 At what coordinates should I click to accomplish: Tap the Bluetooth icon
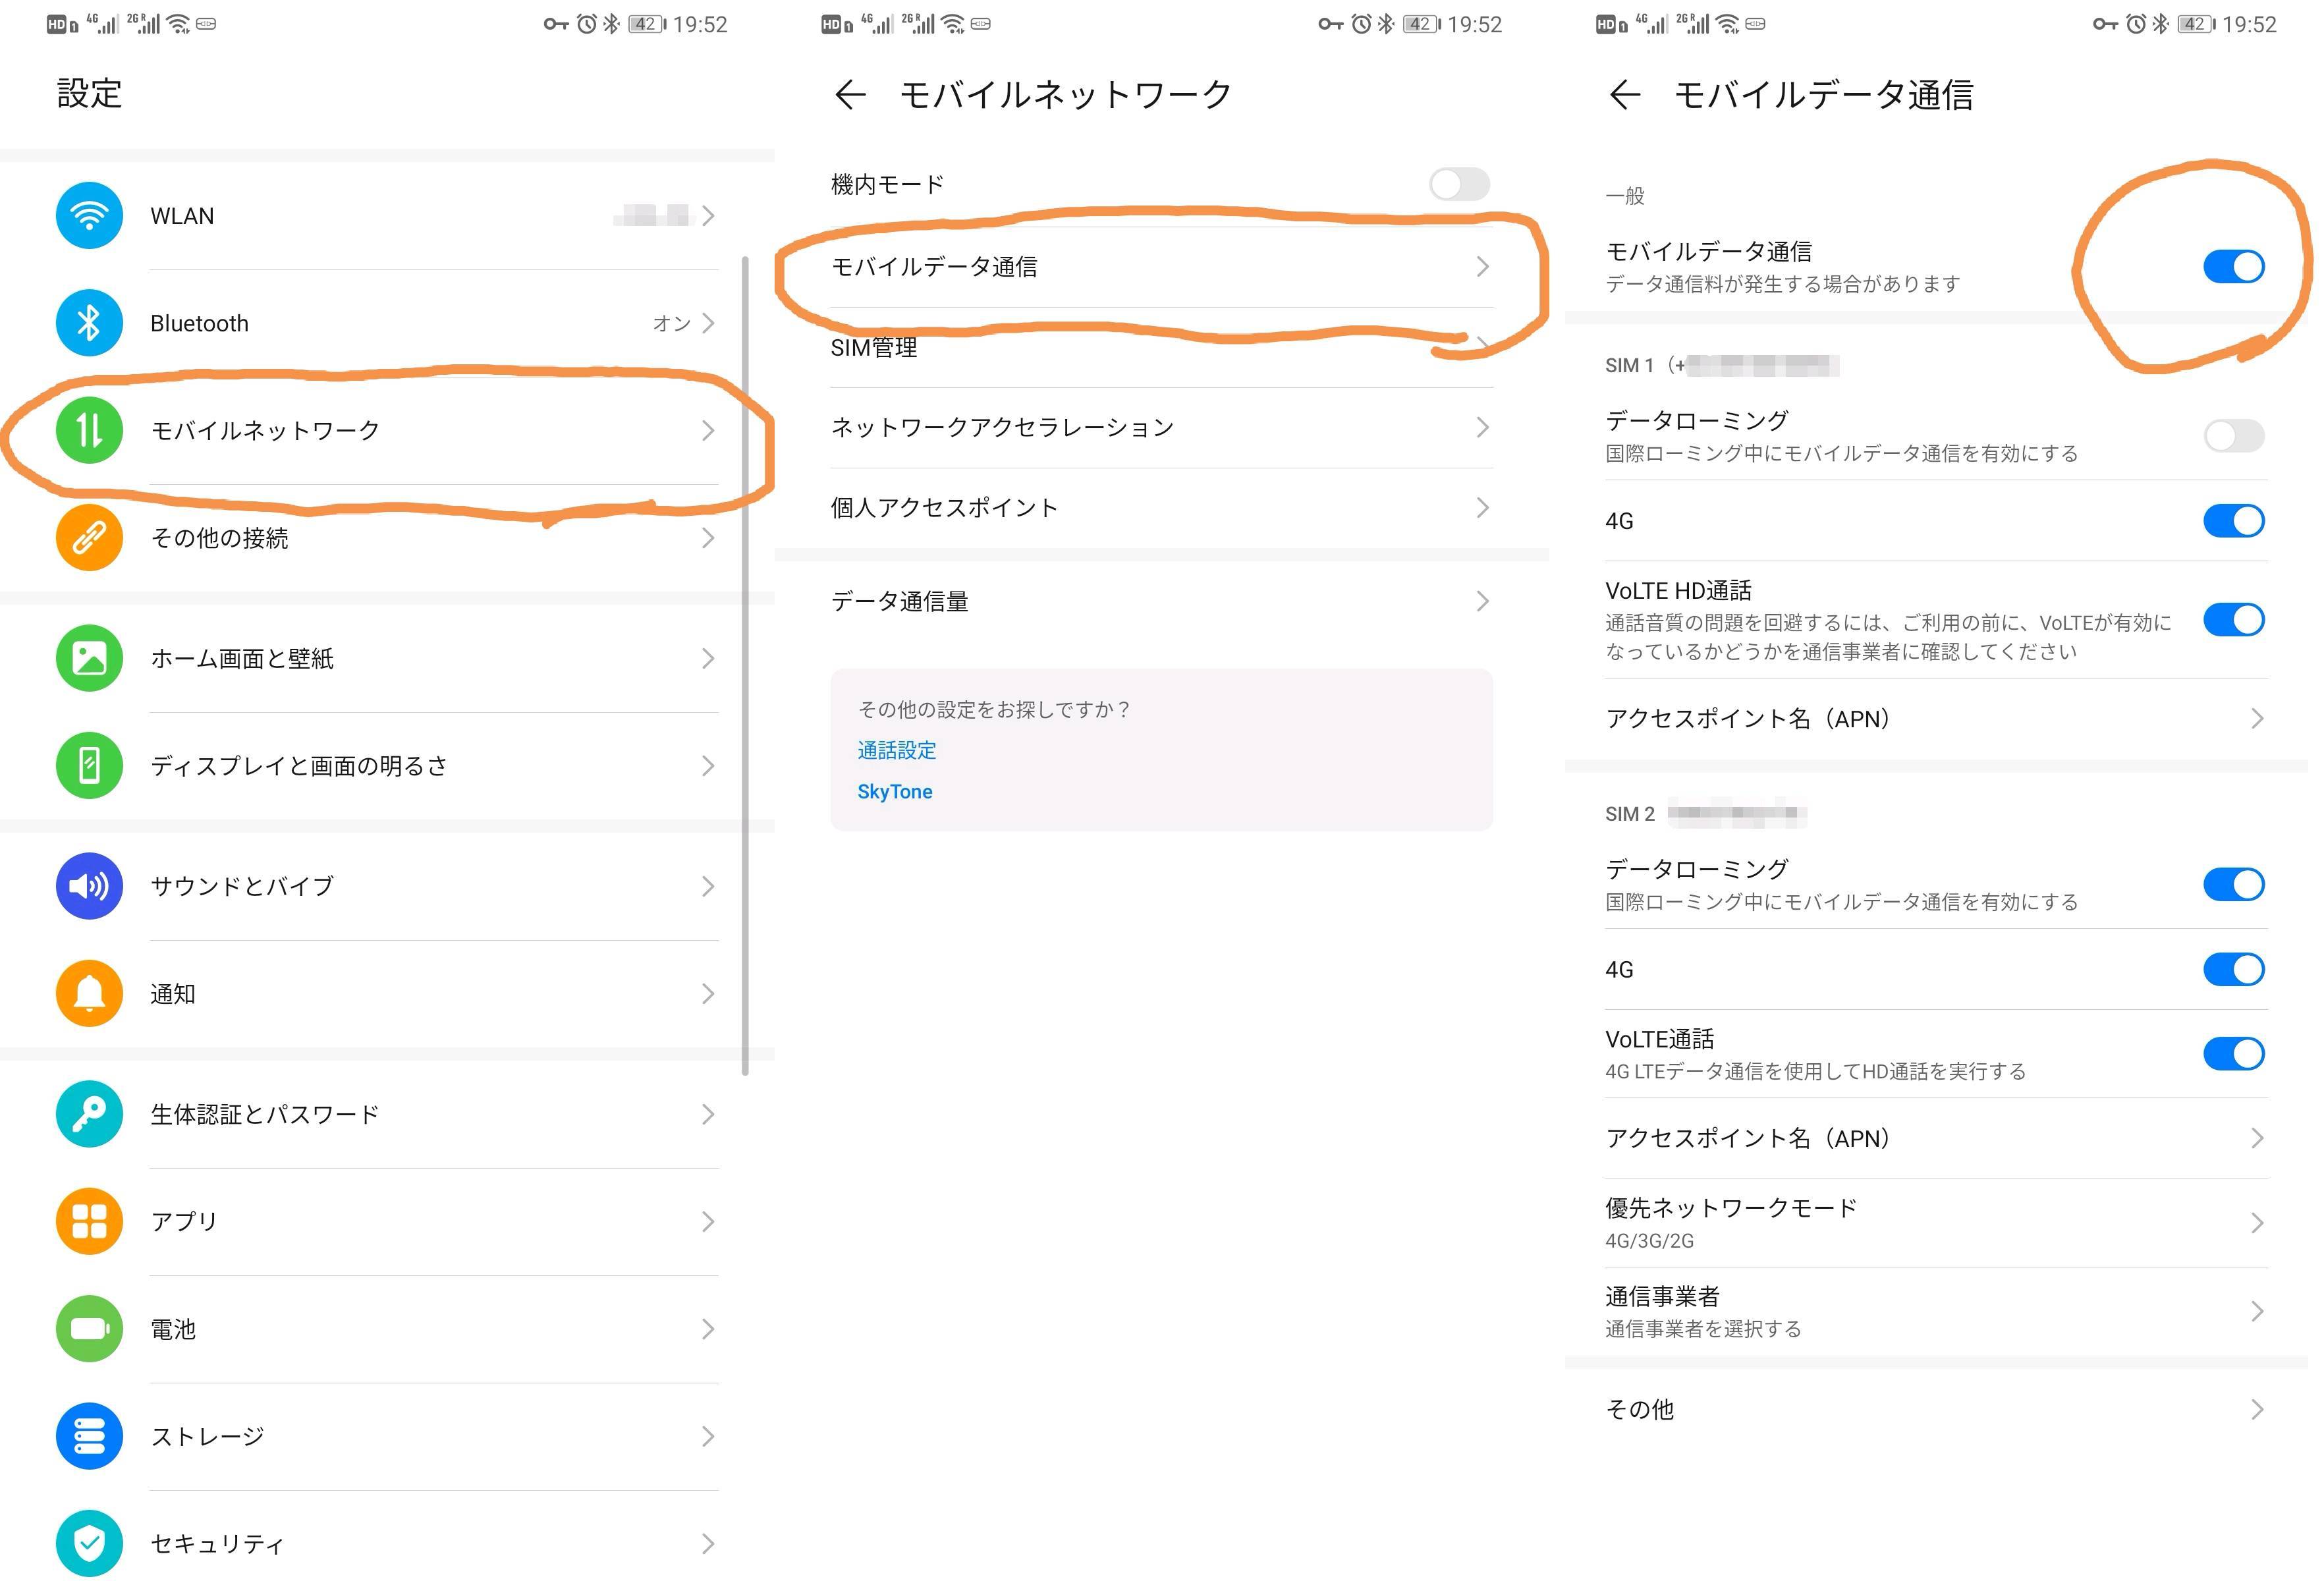pos(89,323)
